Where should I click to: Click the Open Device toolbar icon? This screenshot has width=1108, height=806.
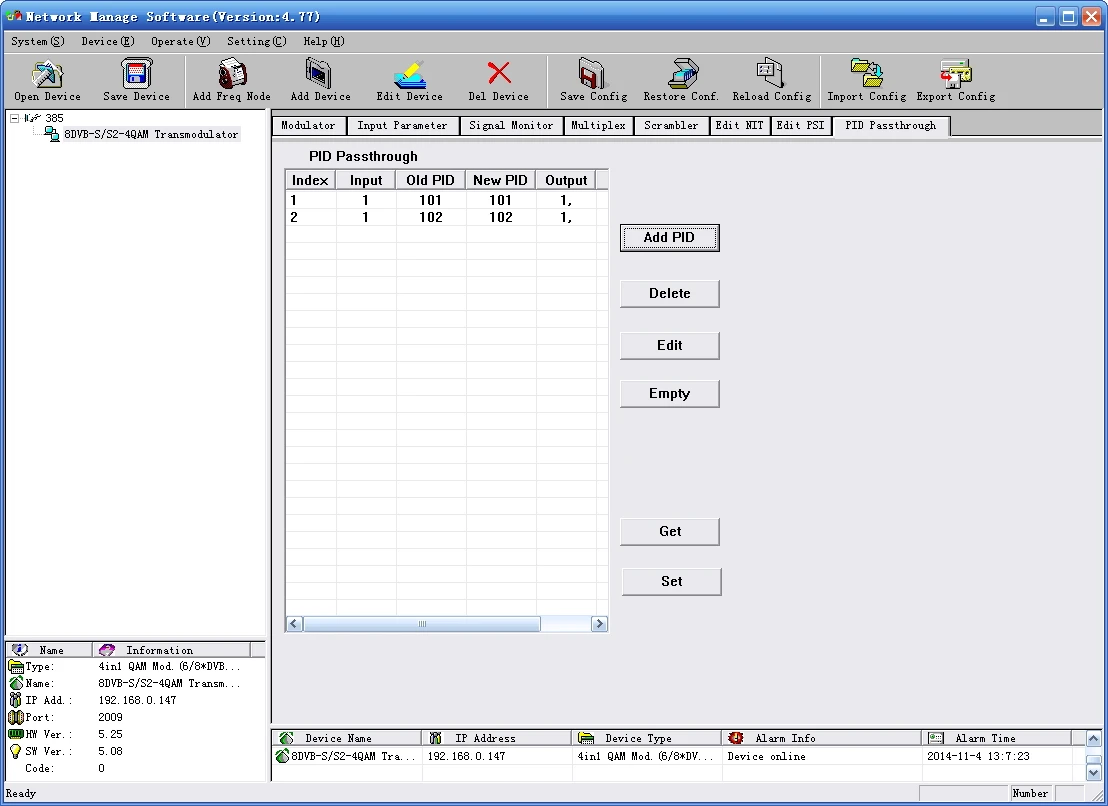(x=47, y=75)
